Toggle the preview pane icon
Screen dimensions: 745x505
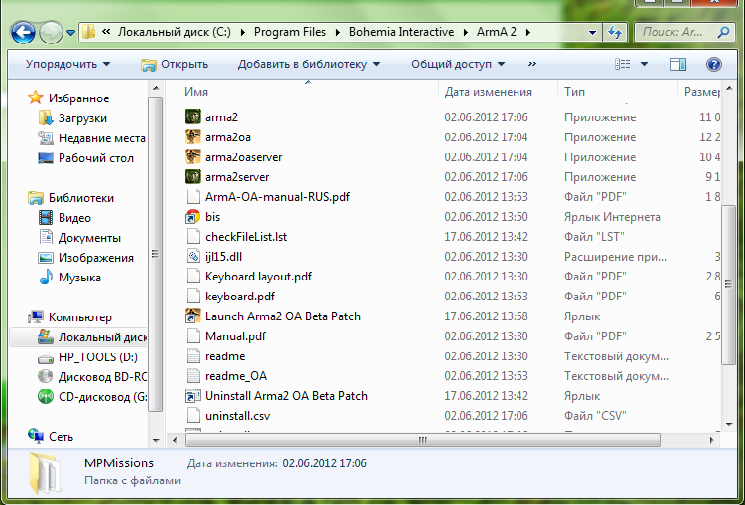[x=677, y=65]
